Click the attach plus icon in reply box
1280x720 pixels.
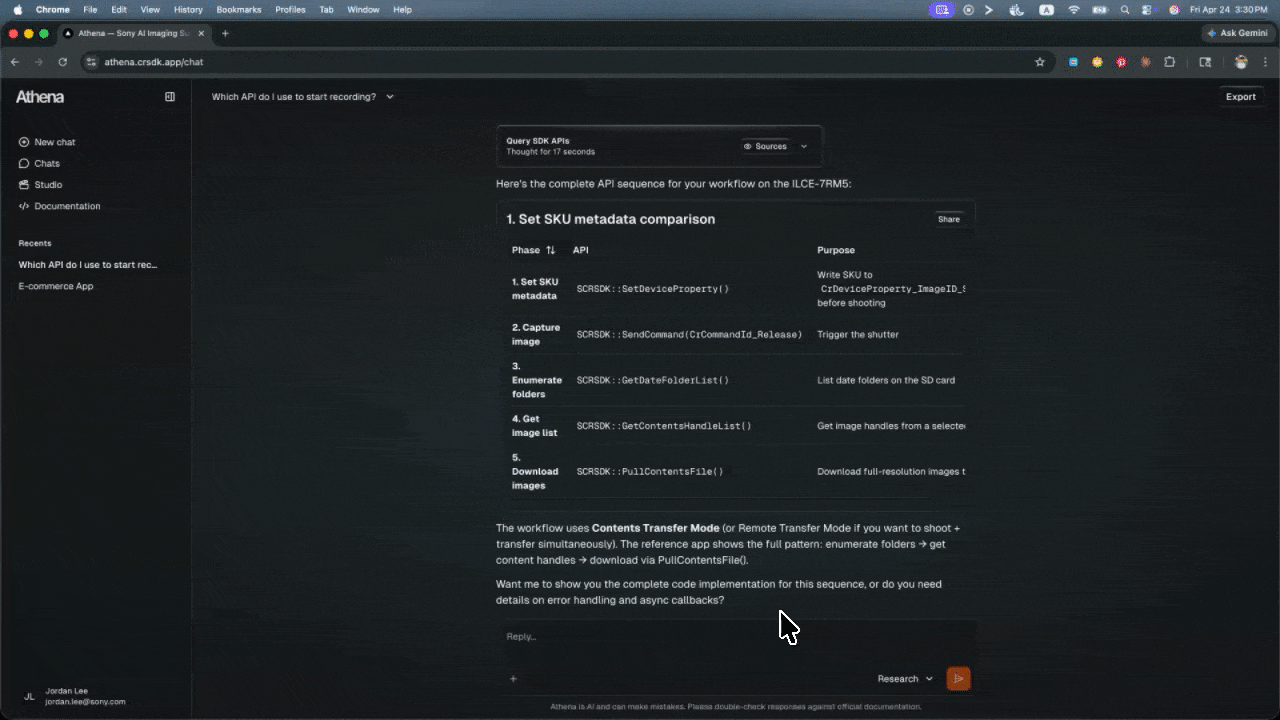[x=513, y=679]
